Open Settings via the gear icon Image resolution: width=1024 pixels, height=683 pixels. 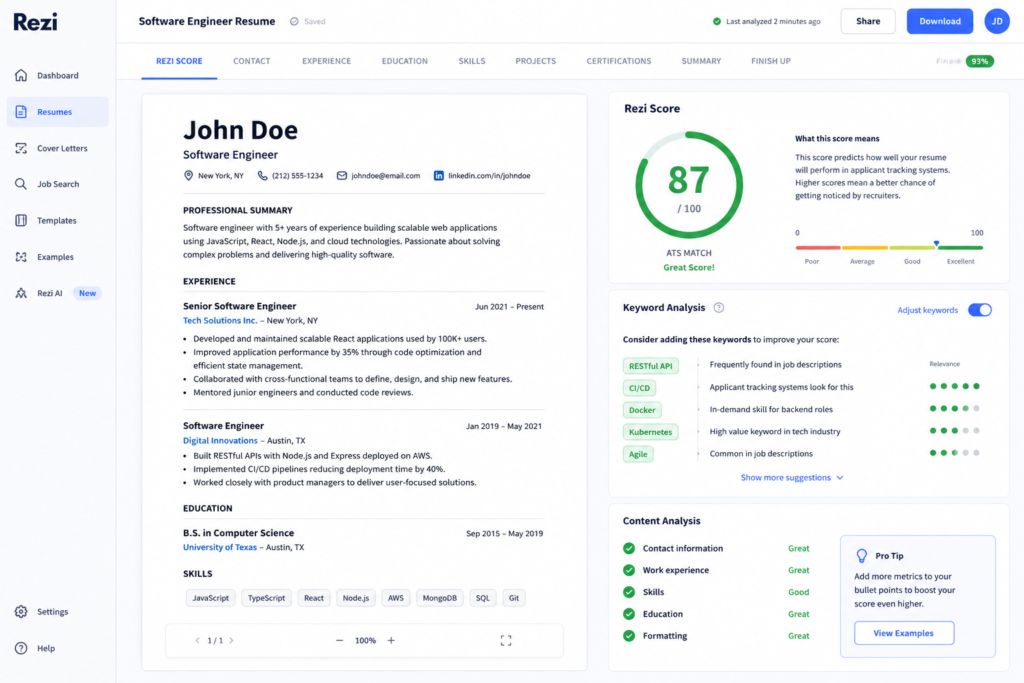pos(21,612)
